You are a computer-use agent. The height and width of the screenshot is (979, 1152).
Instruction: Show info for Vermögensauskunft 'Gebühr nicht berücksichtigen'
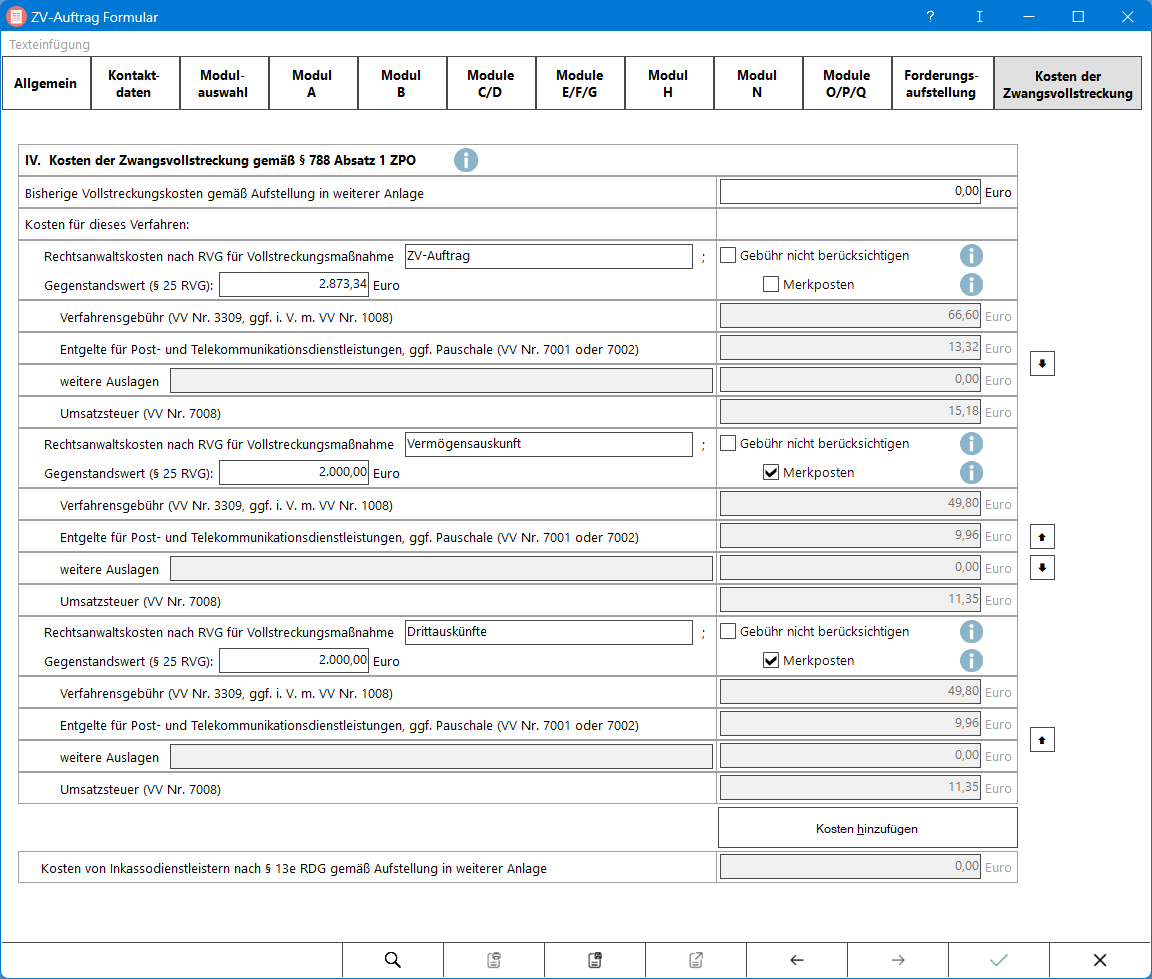click(x=971, y=444)
